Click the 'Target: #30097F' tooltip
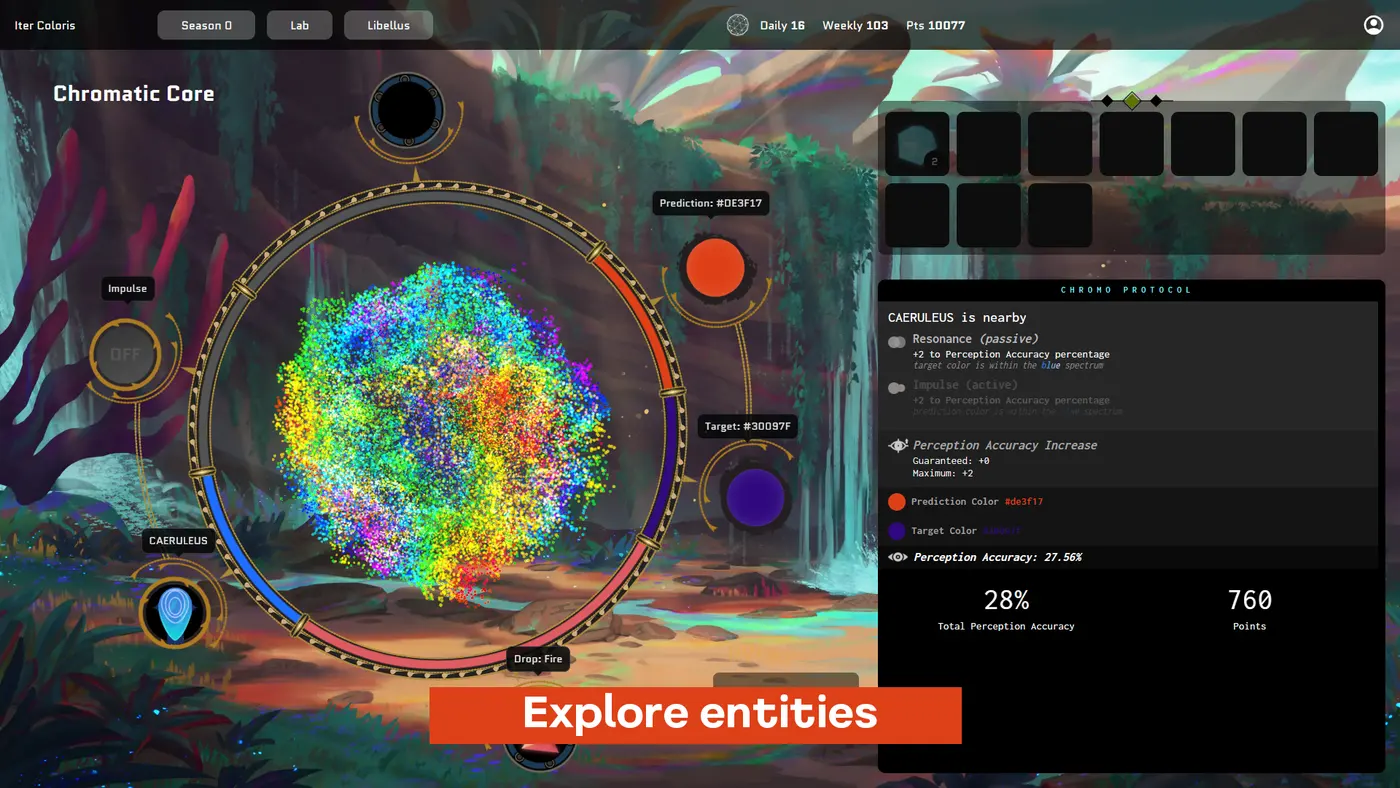The width and height of the screenshot is (1400, 788). tap(748, 427)
